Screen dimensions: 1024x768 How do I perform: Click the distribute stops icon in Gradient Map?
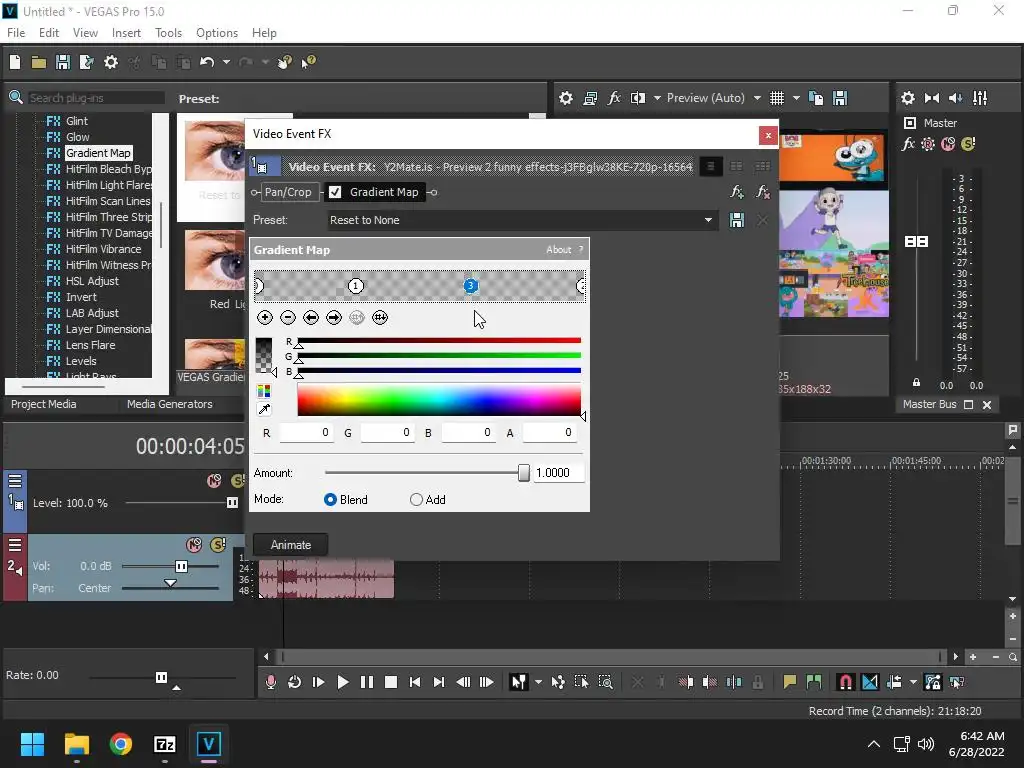coord(380,317)
